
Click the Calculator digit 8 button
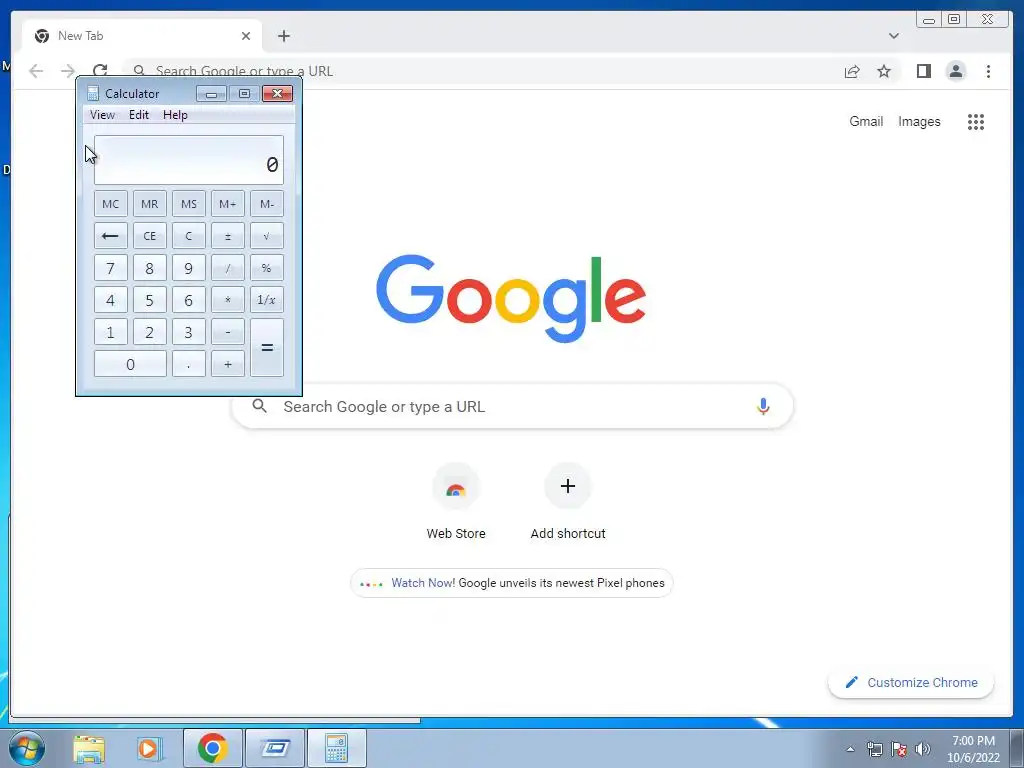[x=150, y=268]
